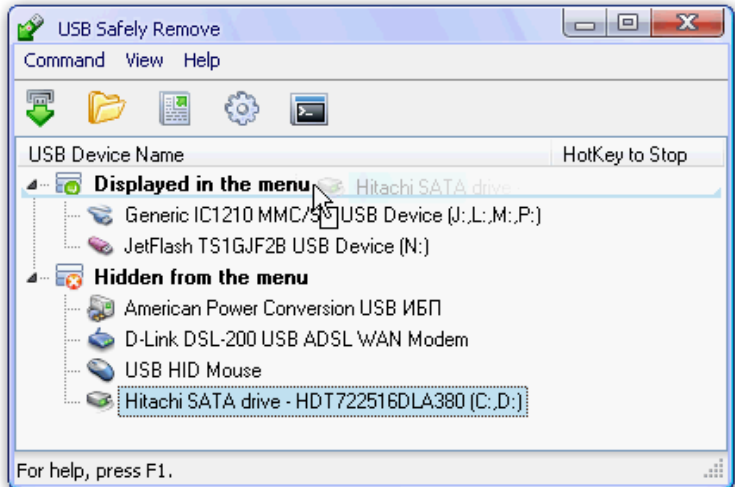Click the green arrow Stop device toolbar icon

(x=40, y=108)
